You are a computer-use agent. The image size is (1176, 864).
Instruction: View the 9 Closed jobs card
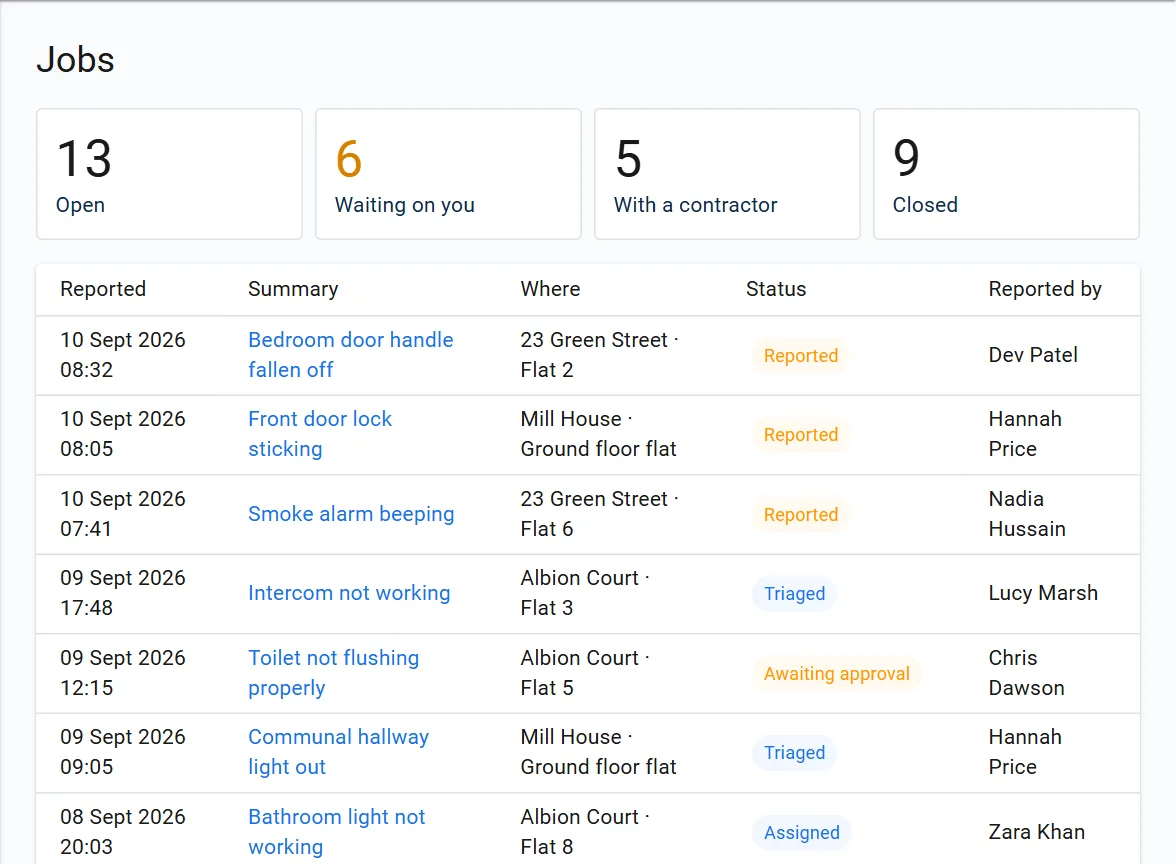click(1006, 174)
